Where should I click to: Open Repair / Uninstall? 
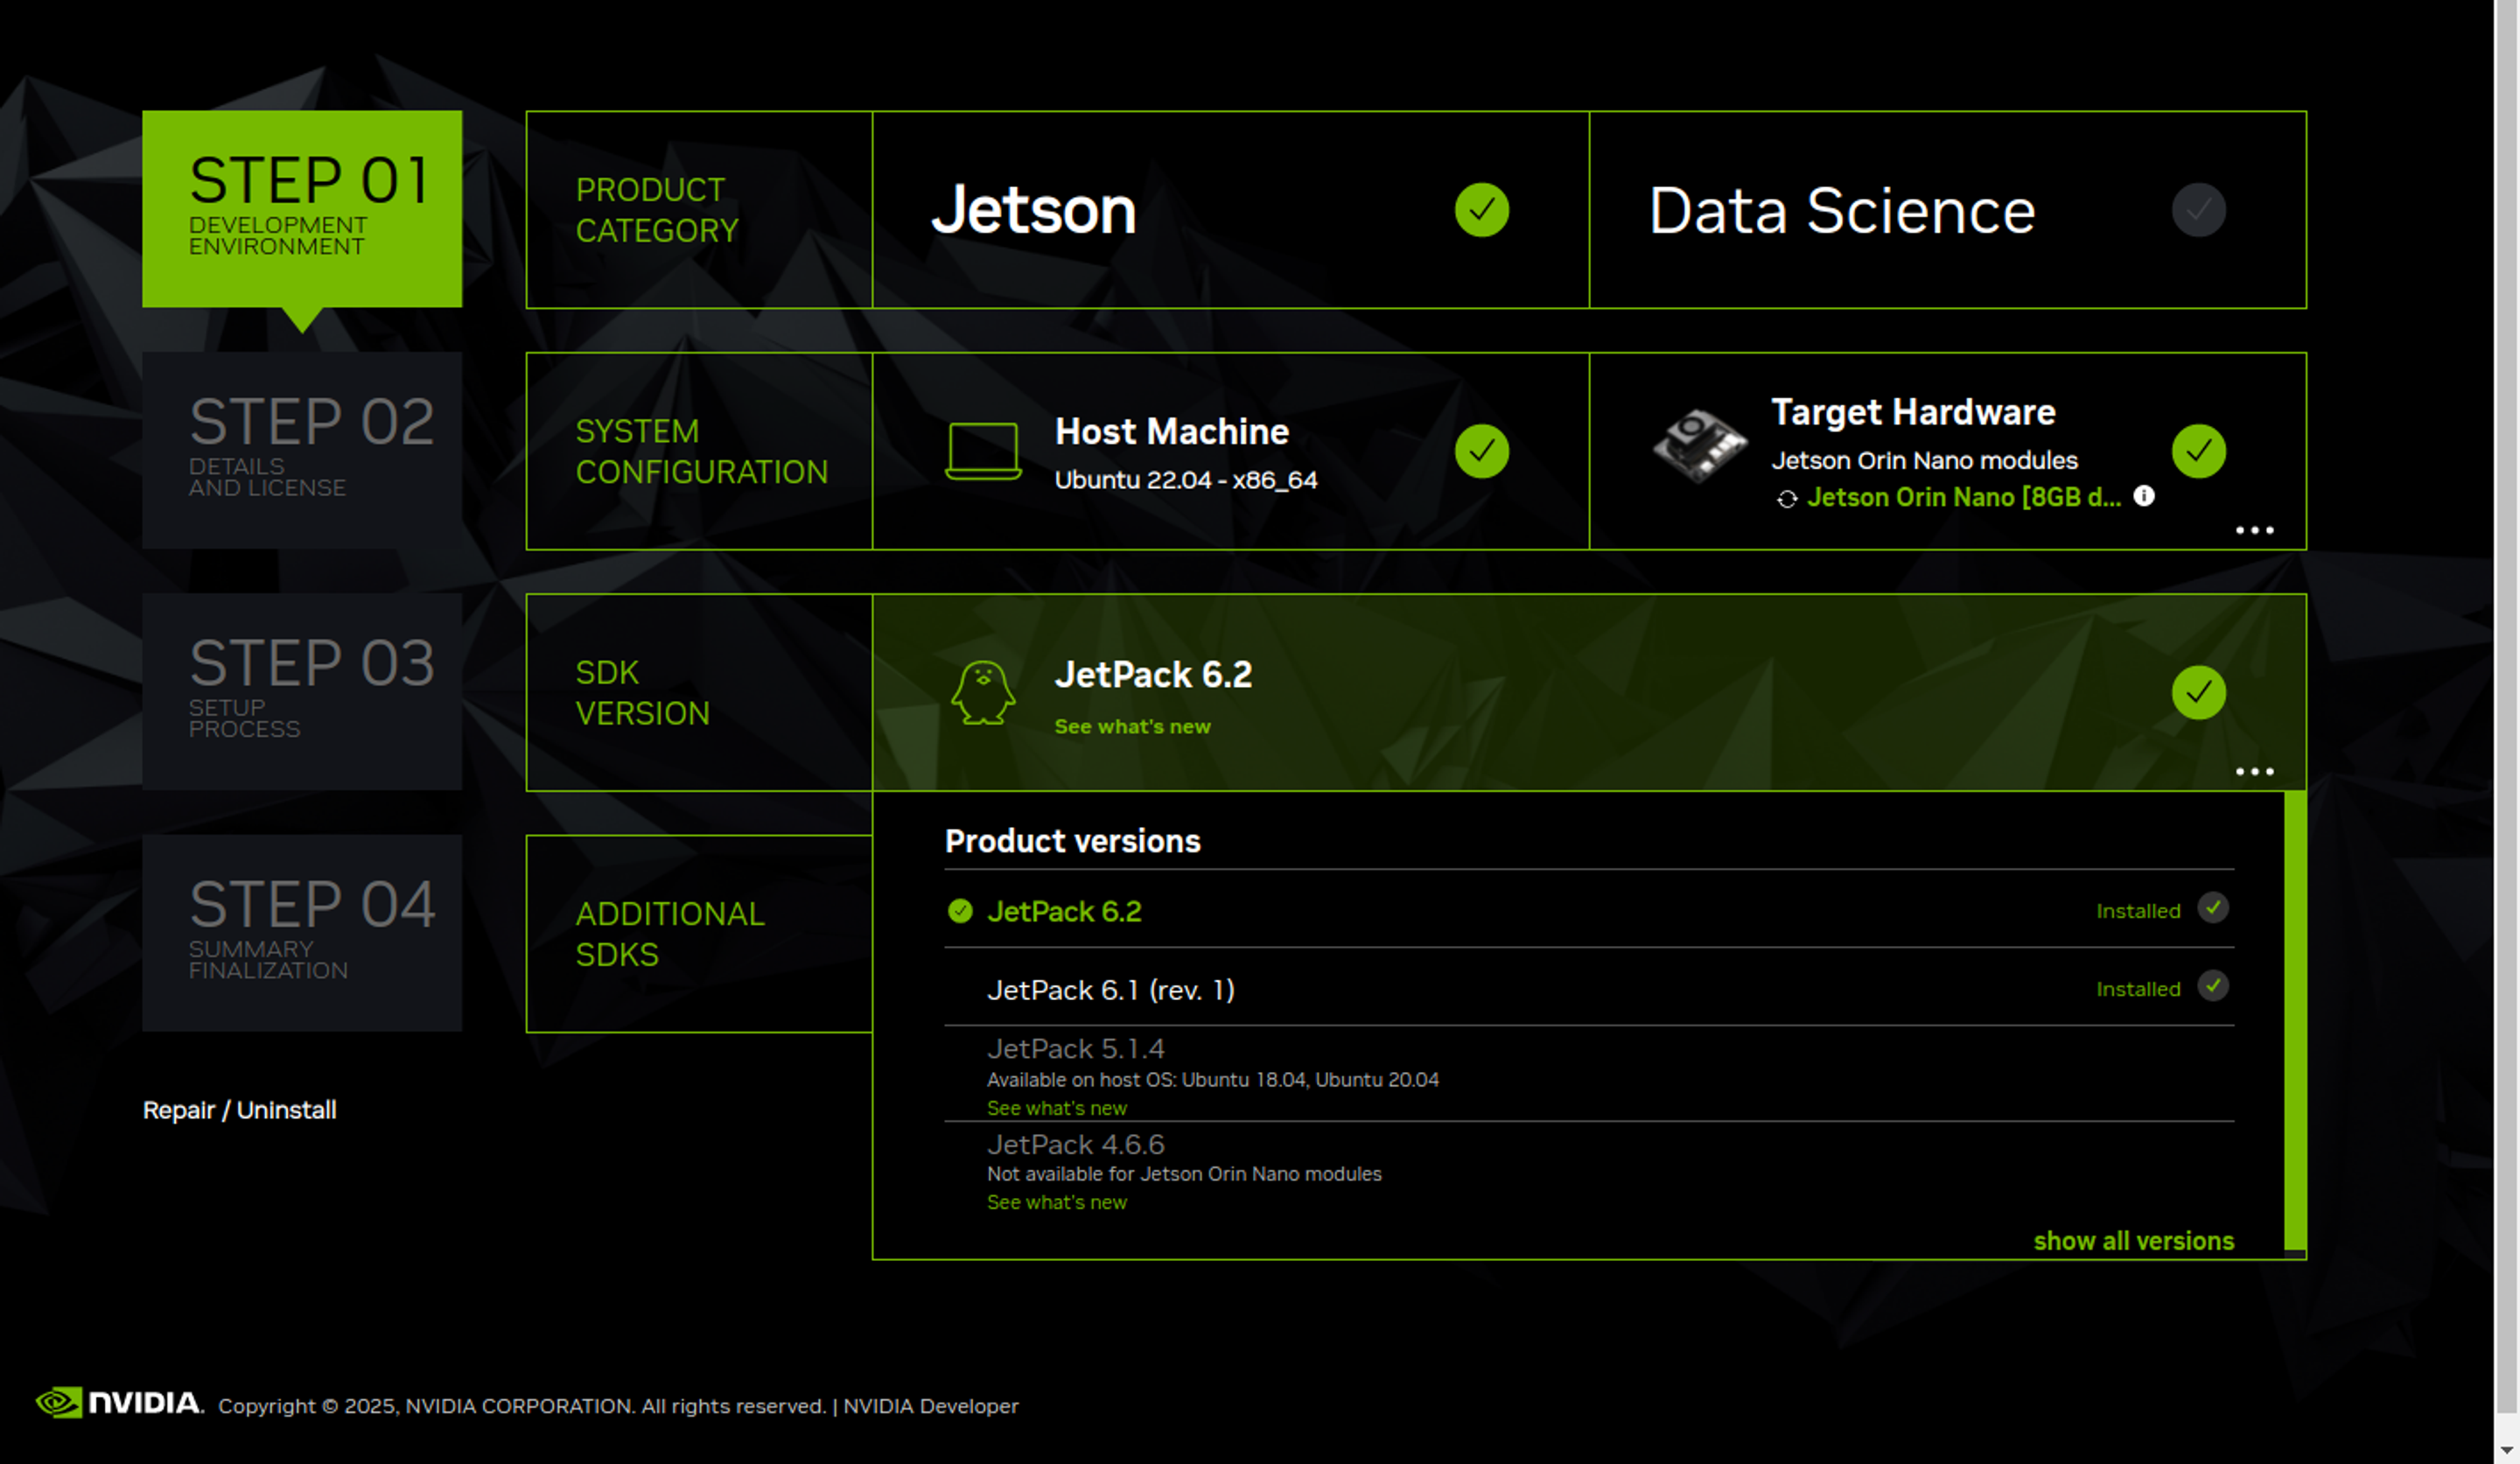tap(239, 1110)
